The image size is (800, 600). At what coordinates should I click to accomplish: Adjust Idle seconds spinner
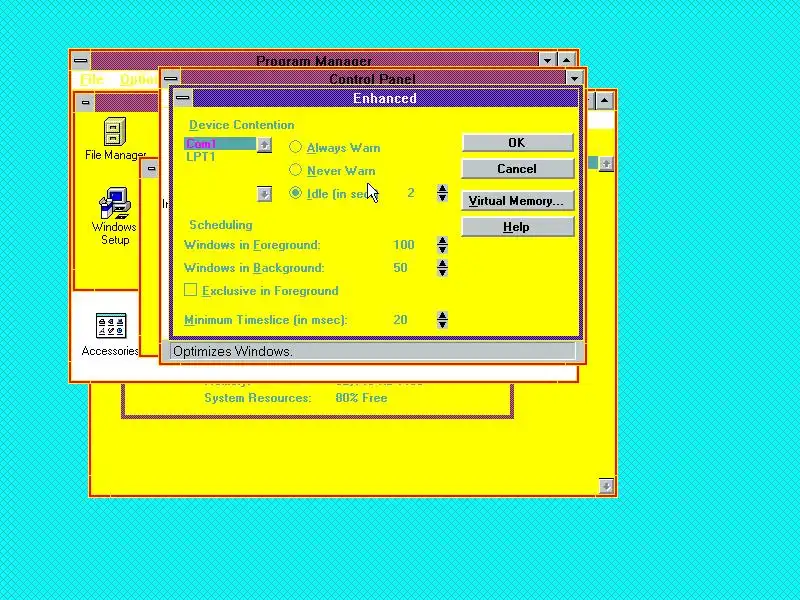point(442,193)
